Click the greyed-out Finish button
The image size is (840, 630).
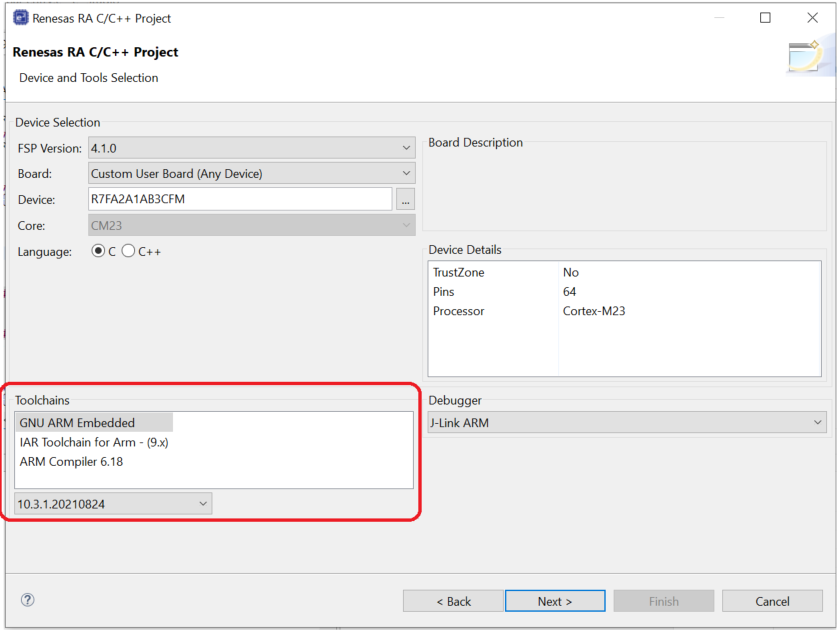[664, 601]
